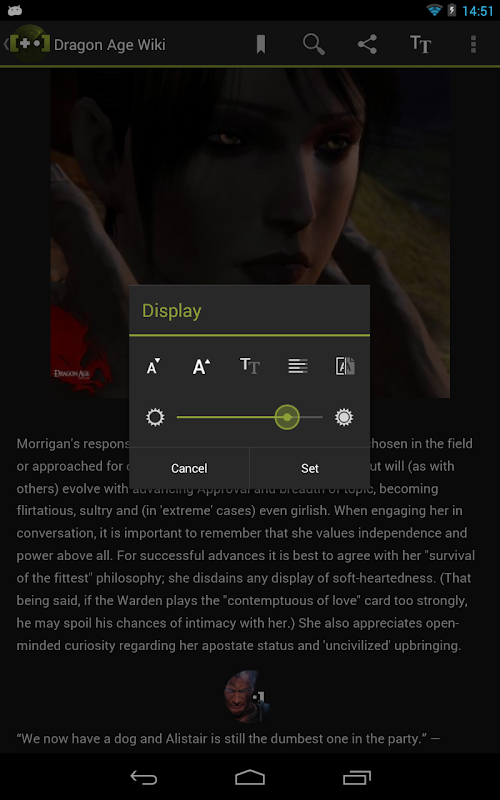Change font typeface in Display dialog
Viewport: 500px width, 800px height.
[x=249, y=366]
